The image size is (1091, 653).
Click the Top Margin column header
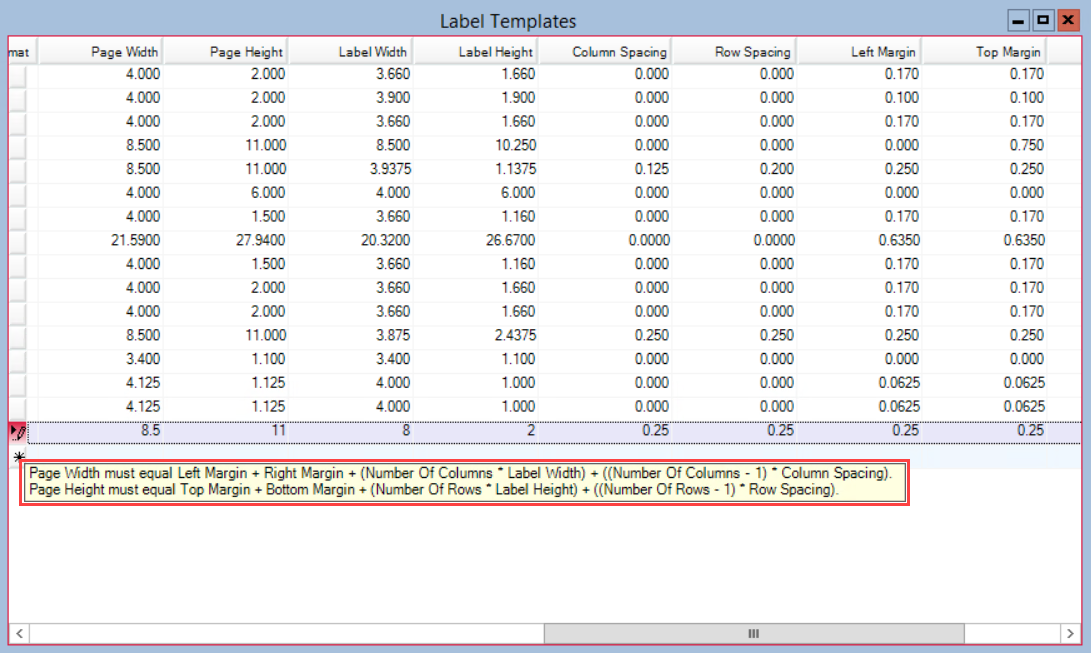coord(985,51)
